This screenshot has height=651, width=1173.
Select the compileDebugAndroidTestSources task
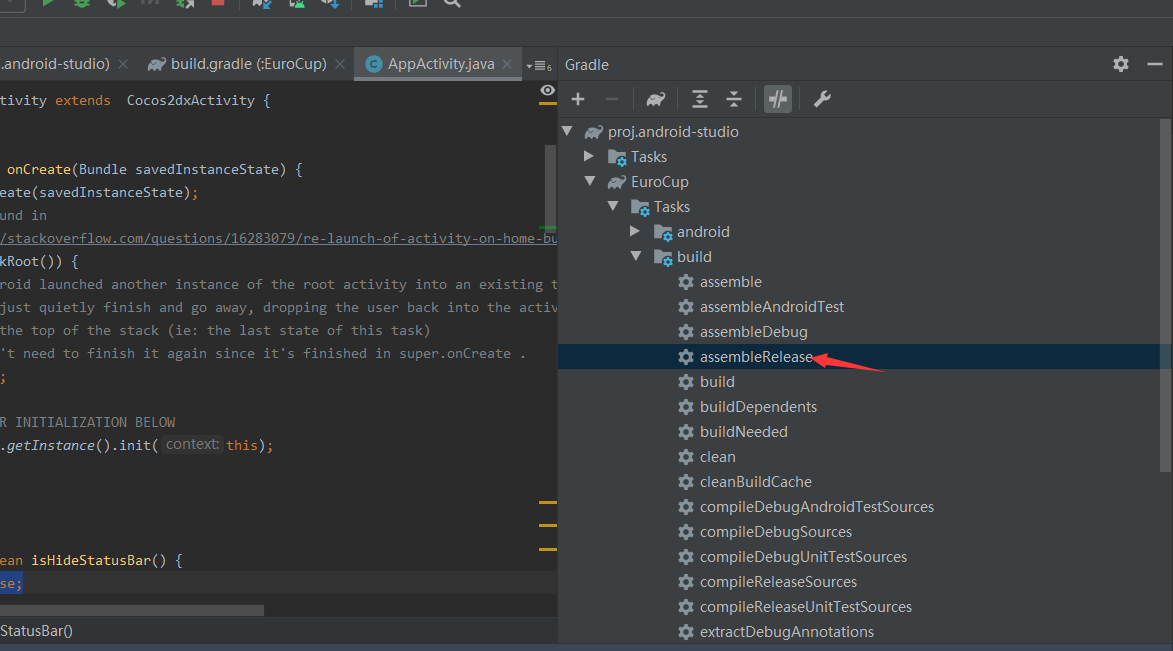click(816, 507)
